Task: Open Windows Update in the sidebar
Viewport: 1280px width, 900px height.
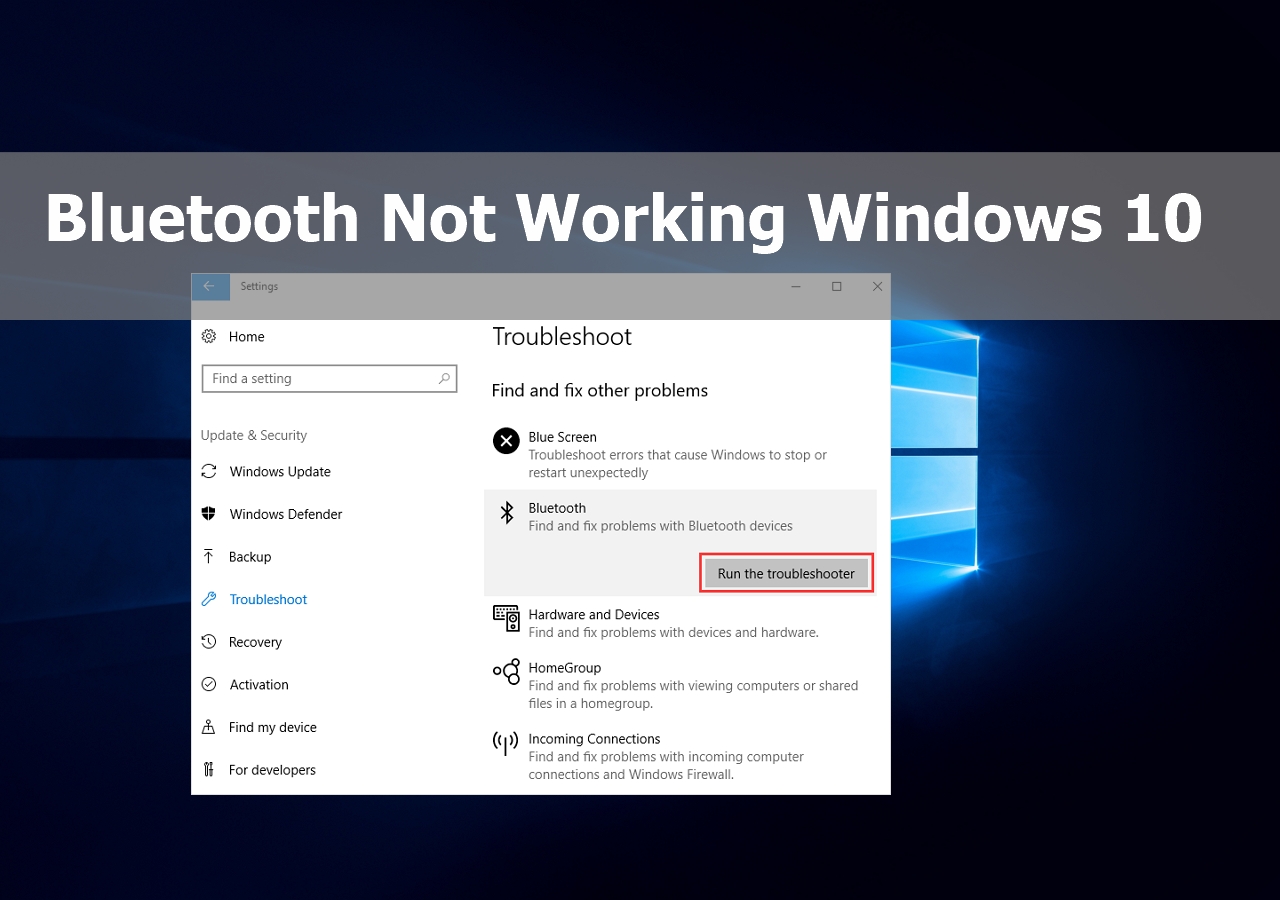Action: pyautogui.click(x=280, y=471)
